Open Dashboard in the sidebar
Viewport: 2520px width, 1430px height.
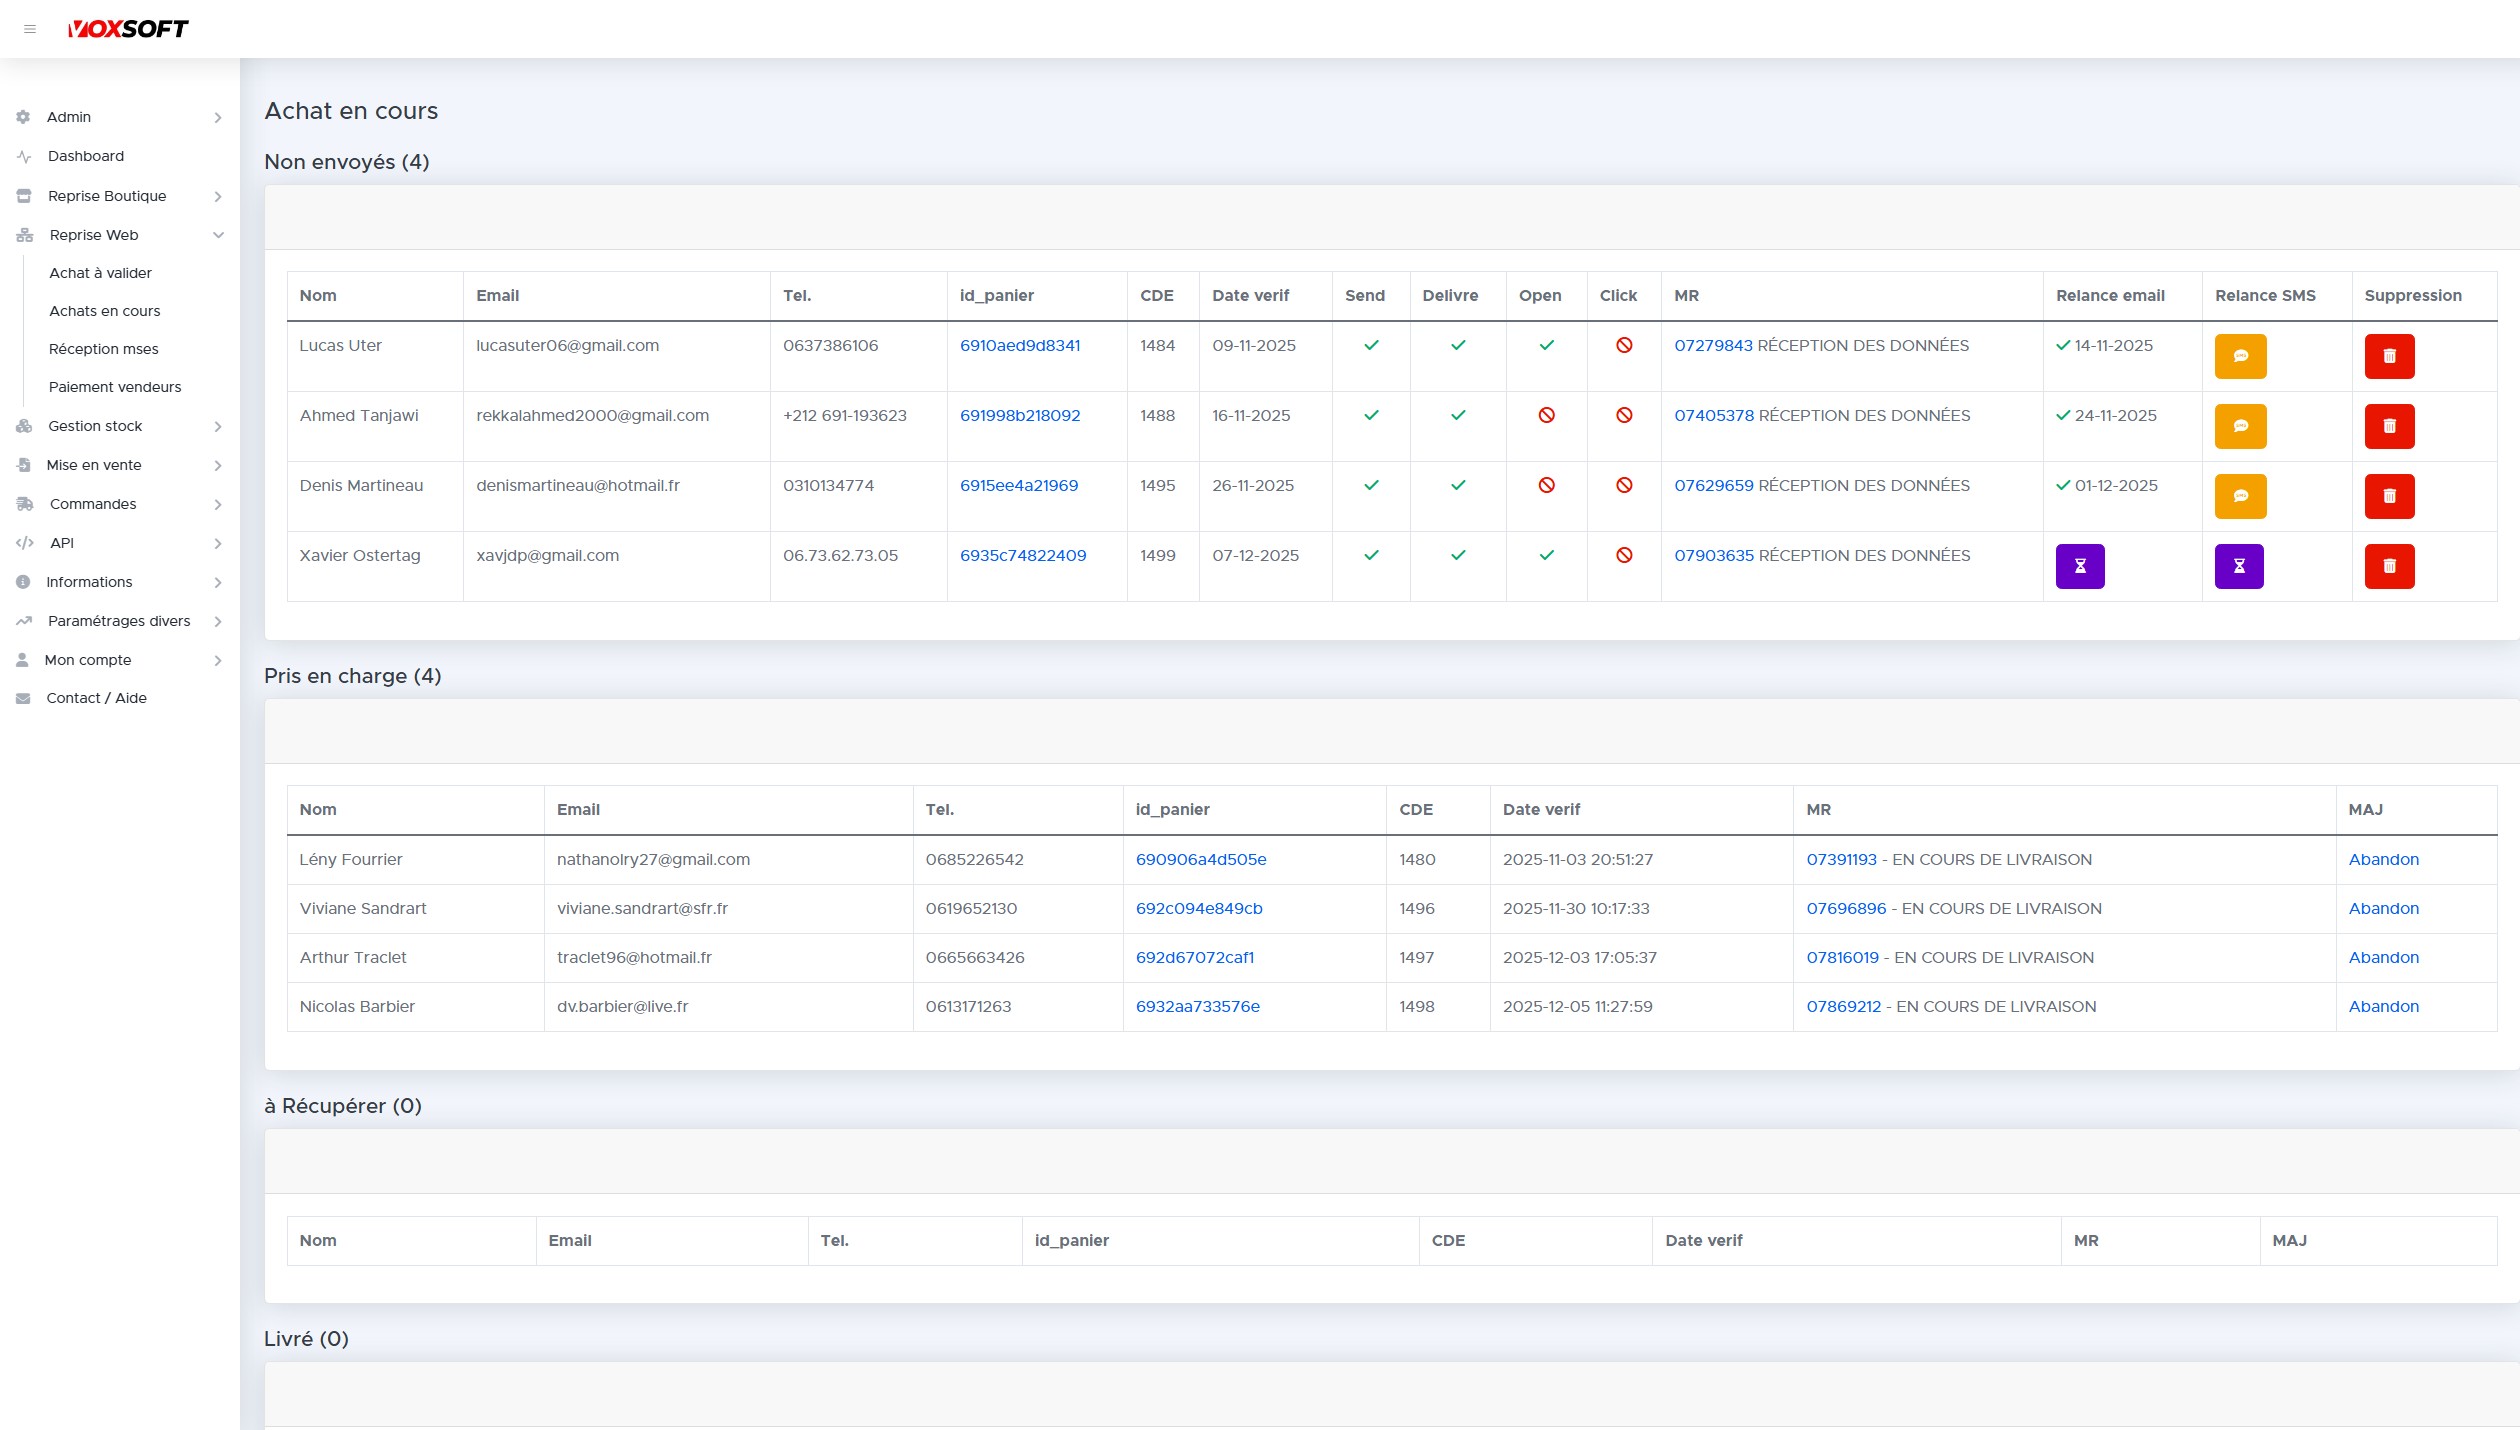[86, 156]
